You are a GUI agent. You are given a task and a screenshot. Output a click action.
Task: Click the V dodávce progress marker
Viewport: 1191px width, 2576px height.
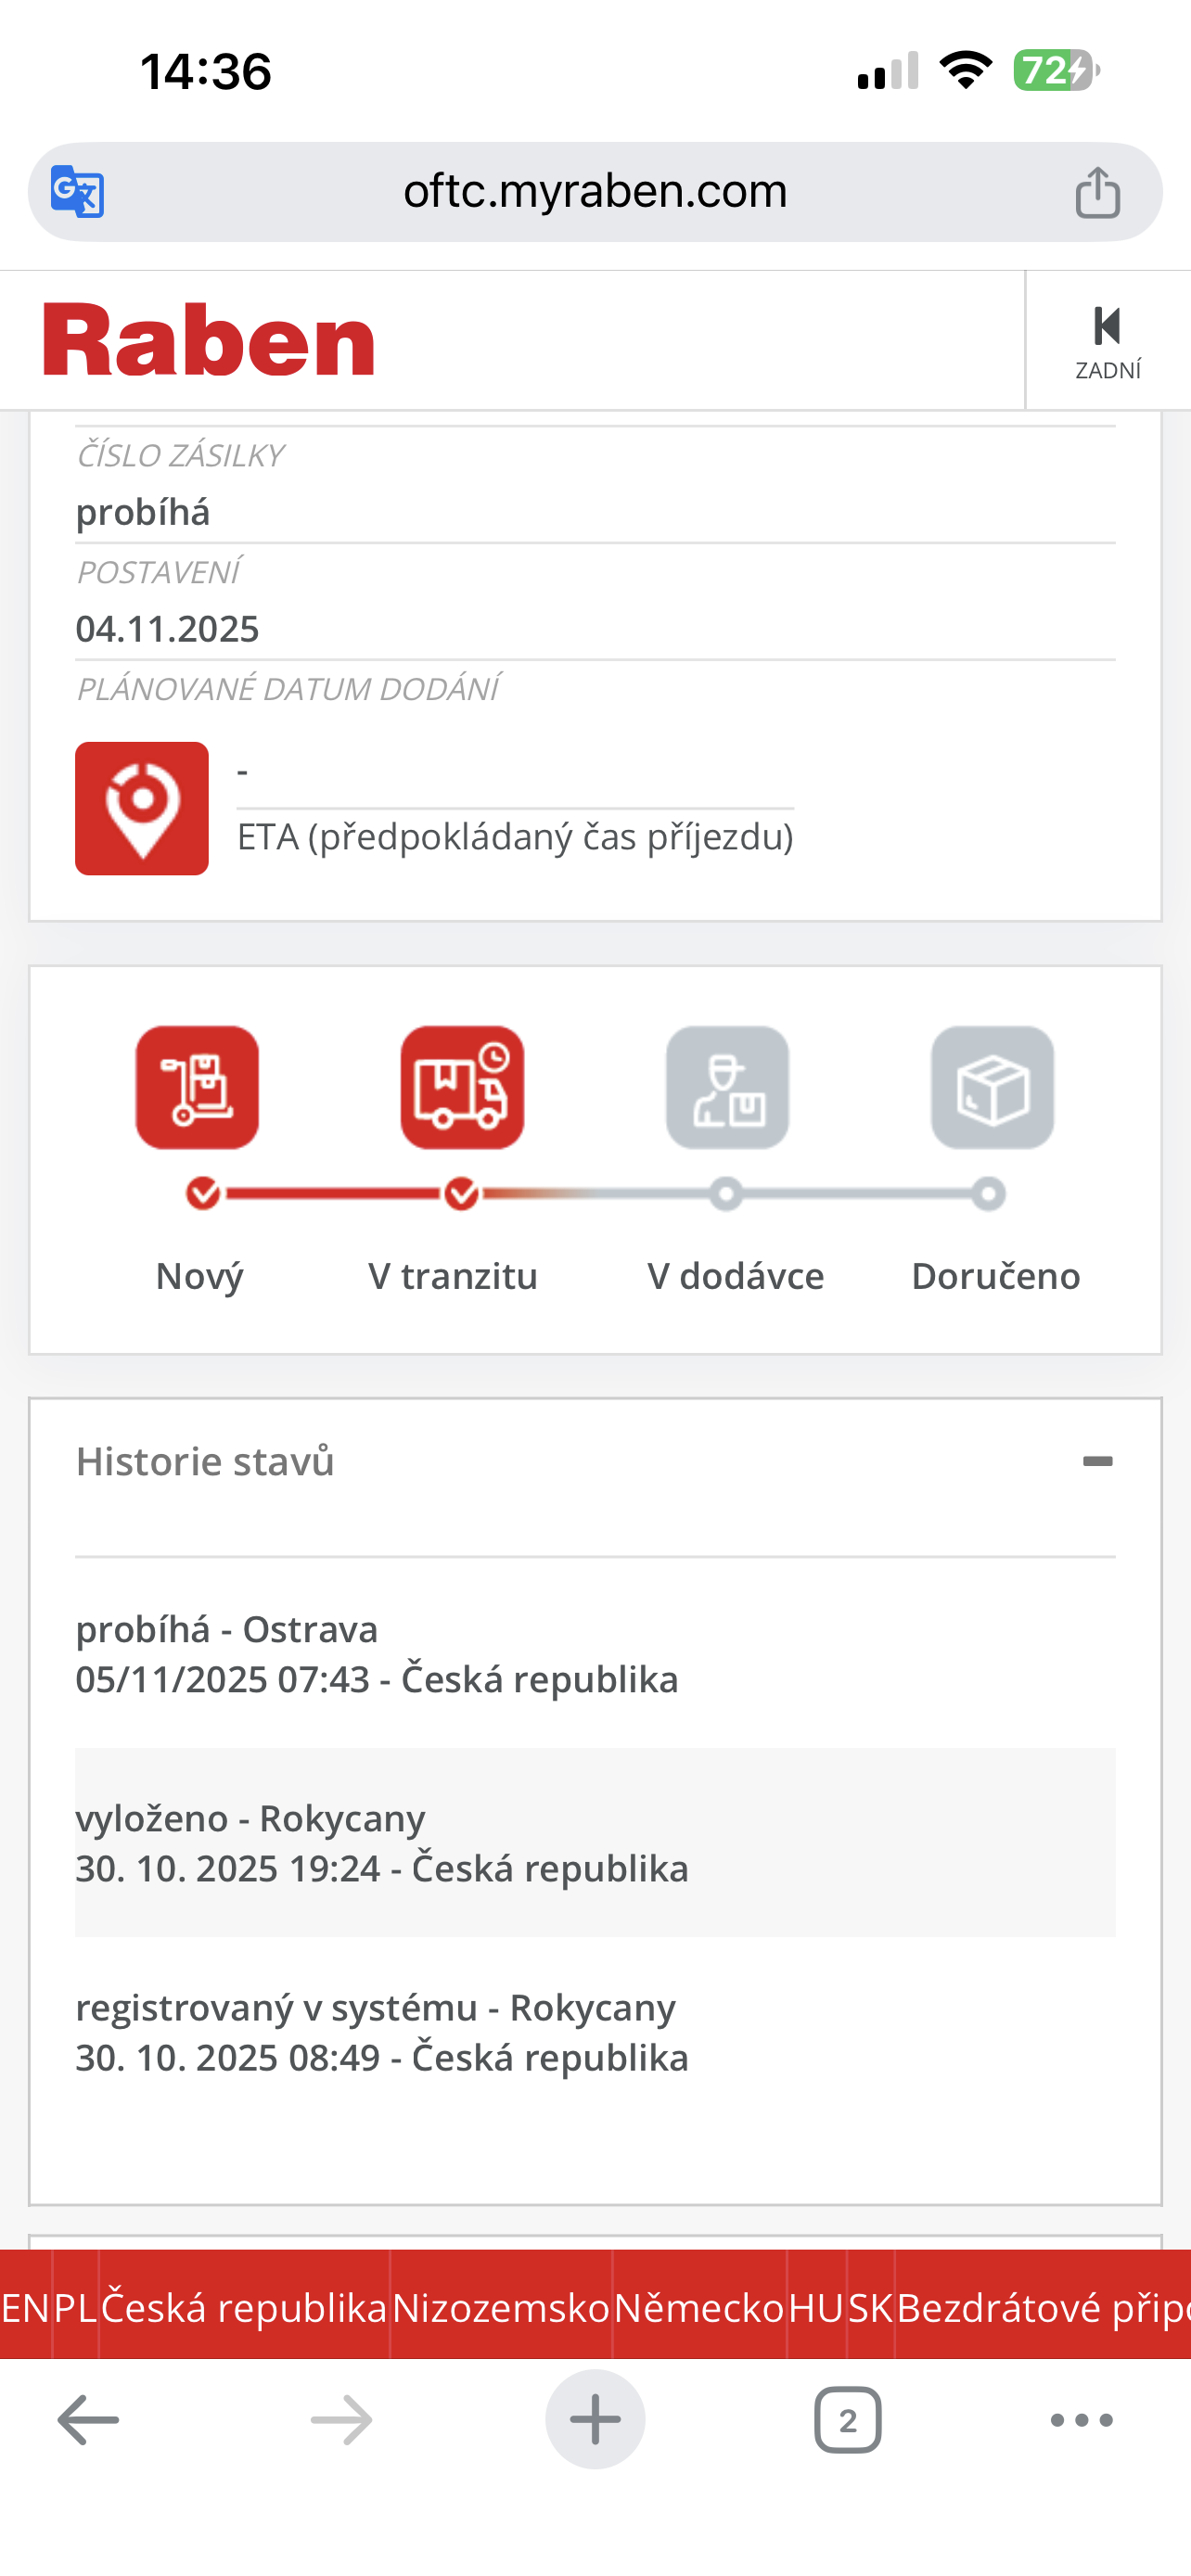pyautogui.click(x=727, y=1194)
